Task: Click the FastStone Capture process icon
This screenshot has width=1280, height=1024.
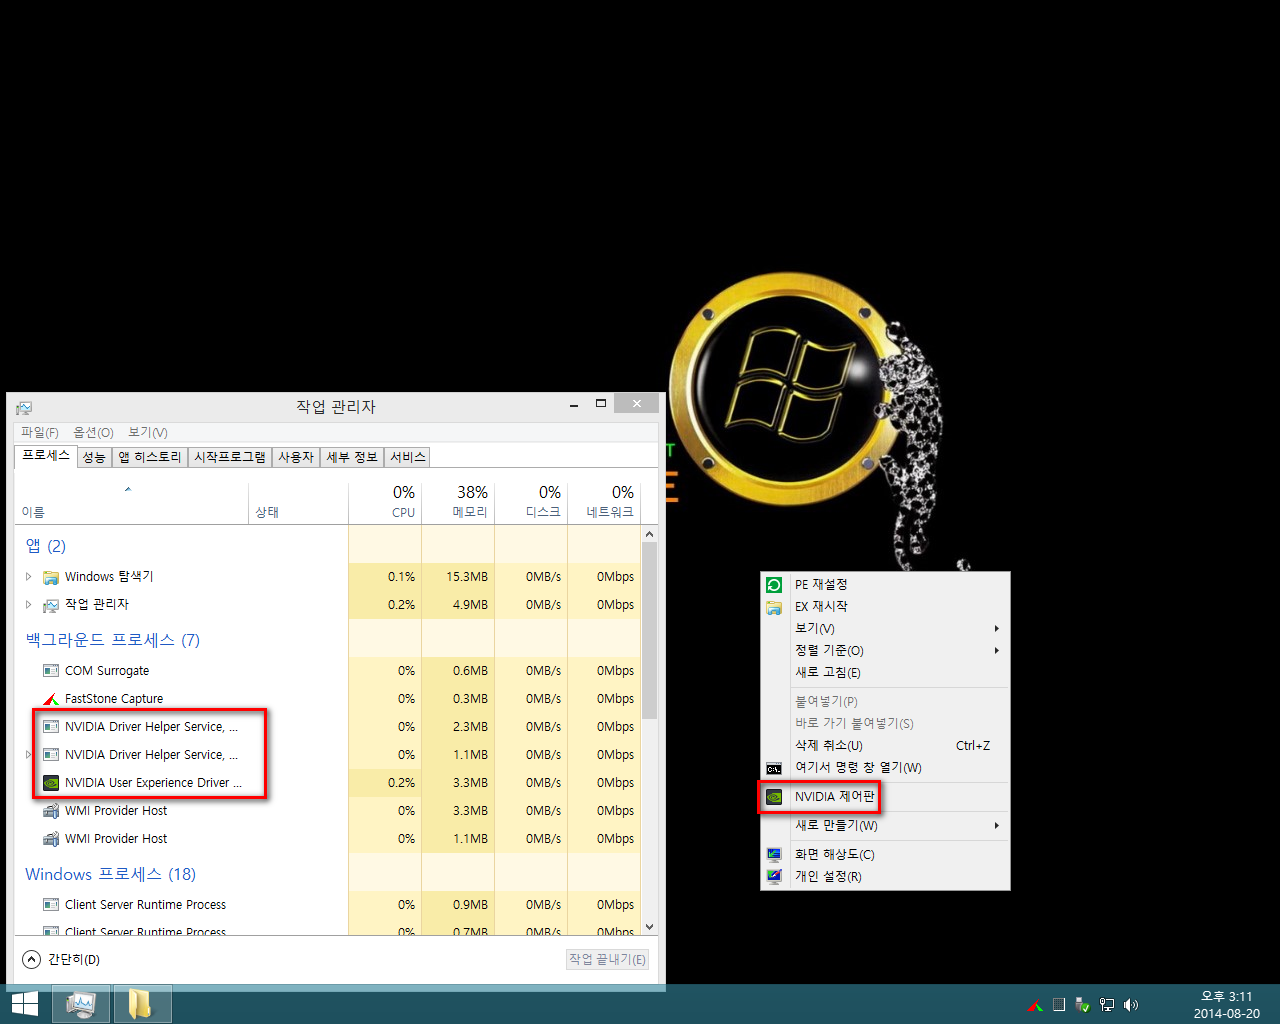Action: [x=51, y=699]
